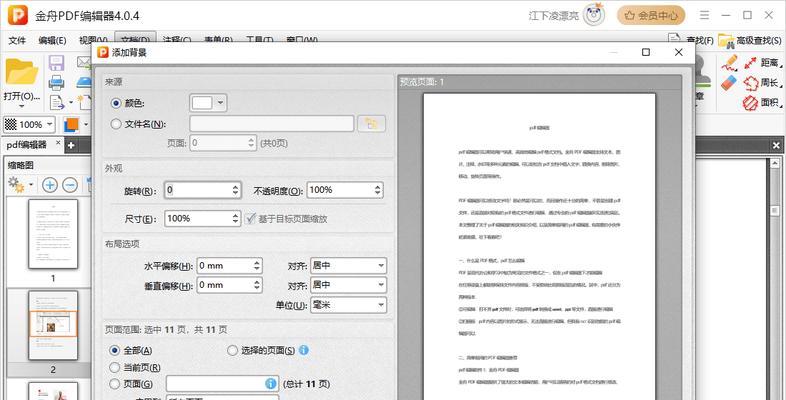Click the 打开(O)... button label
The width and height of the screenshot is (786, 400).
coord(22,96)
